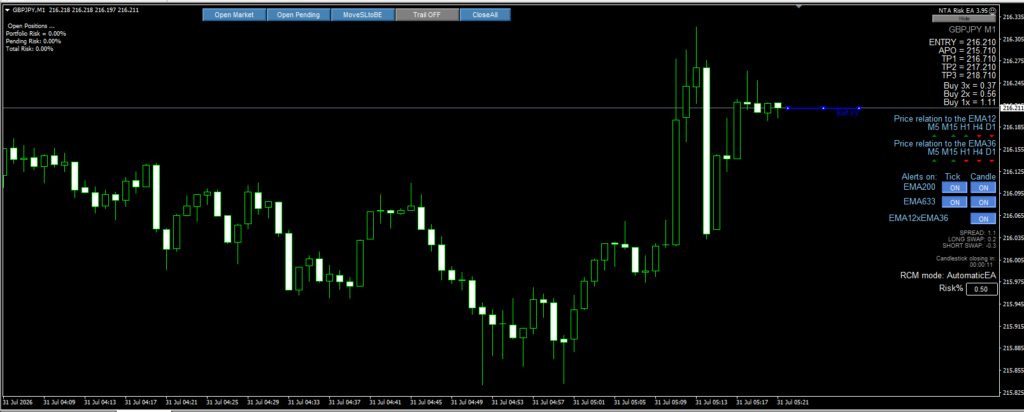Viewport: 1024px width, 412px height.
Task: Click the chart shift triangle marker at top
Action: [798, 7]
